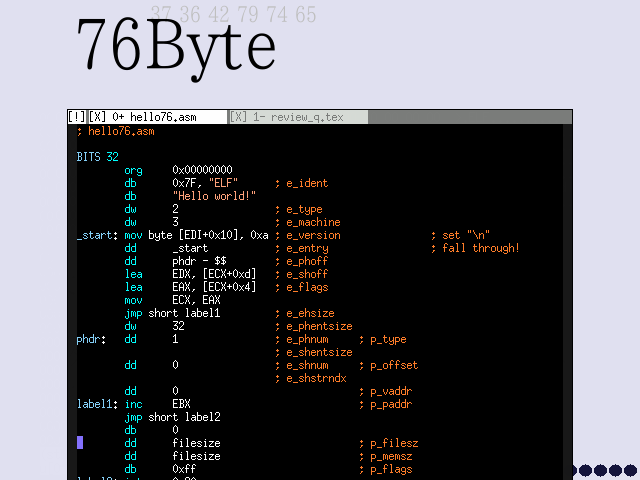Click the rightmost navigation dot
Viewport: 640px width, 480px height.
(x=630, y=470)
